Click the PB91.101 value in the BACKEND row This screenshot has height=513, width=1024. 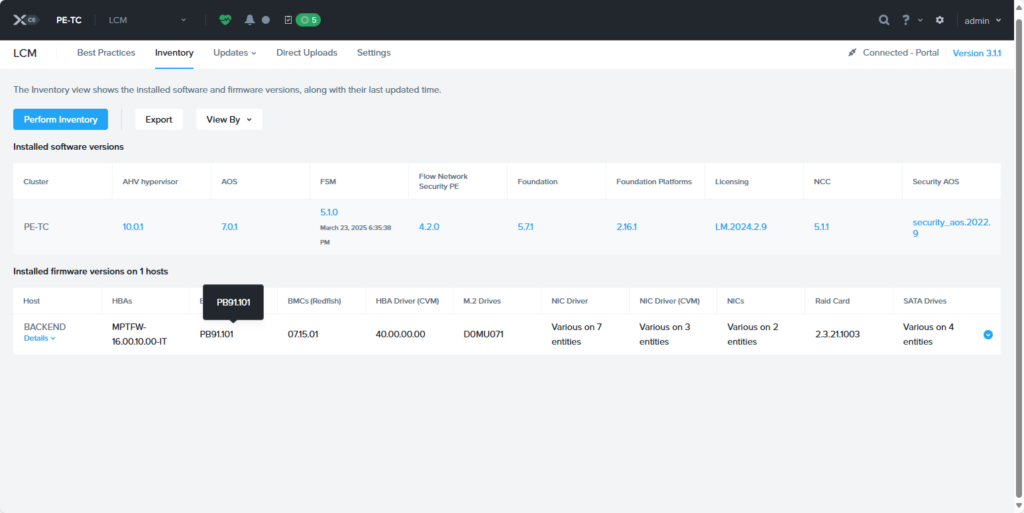click(x=216, y=334)
